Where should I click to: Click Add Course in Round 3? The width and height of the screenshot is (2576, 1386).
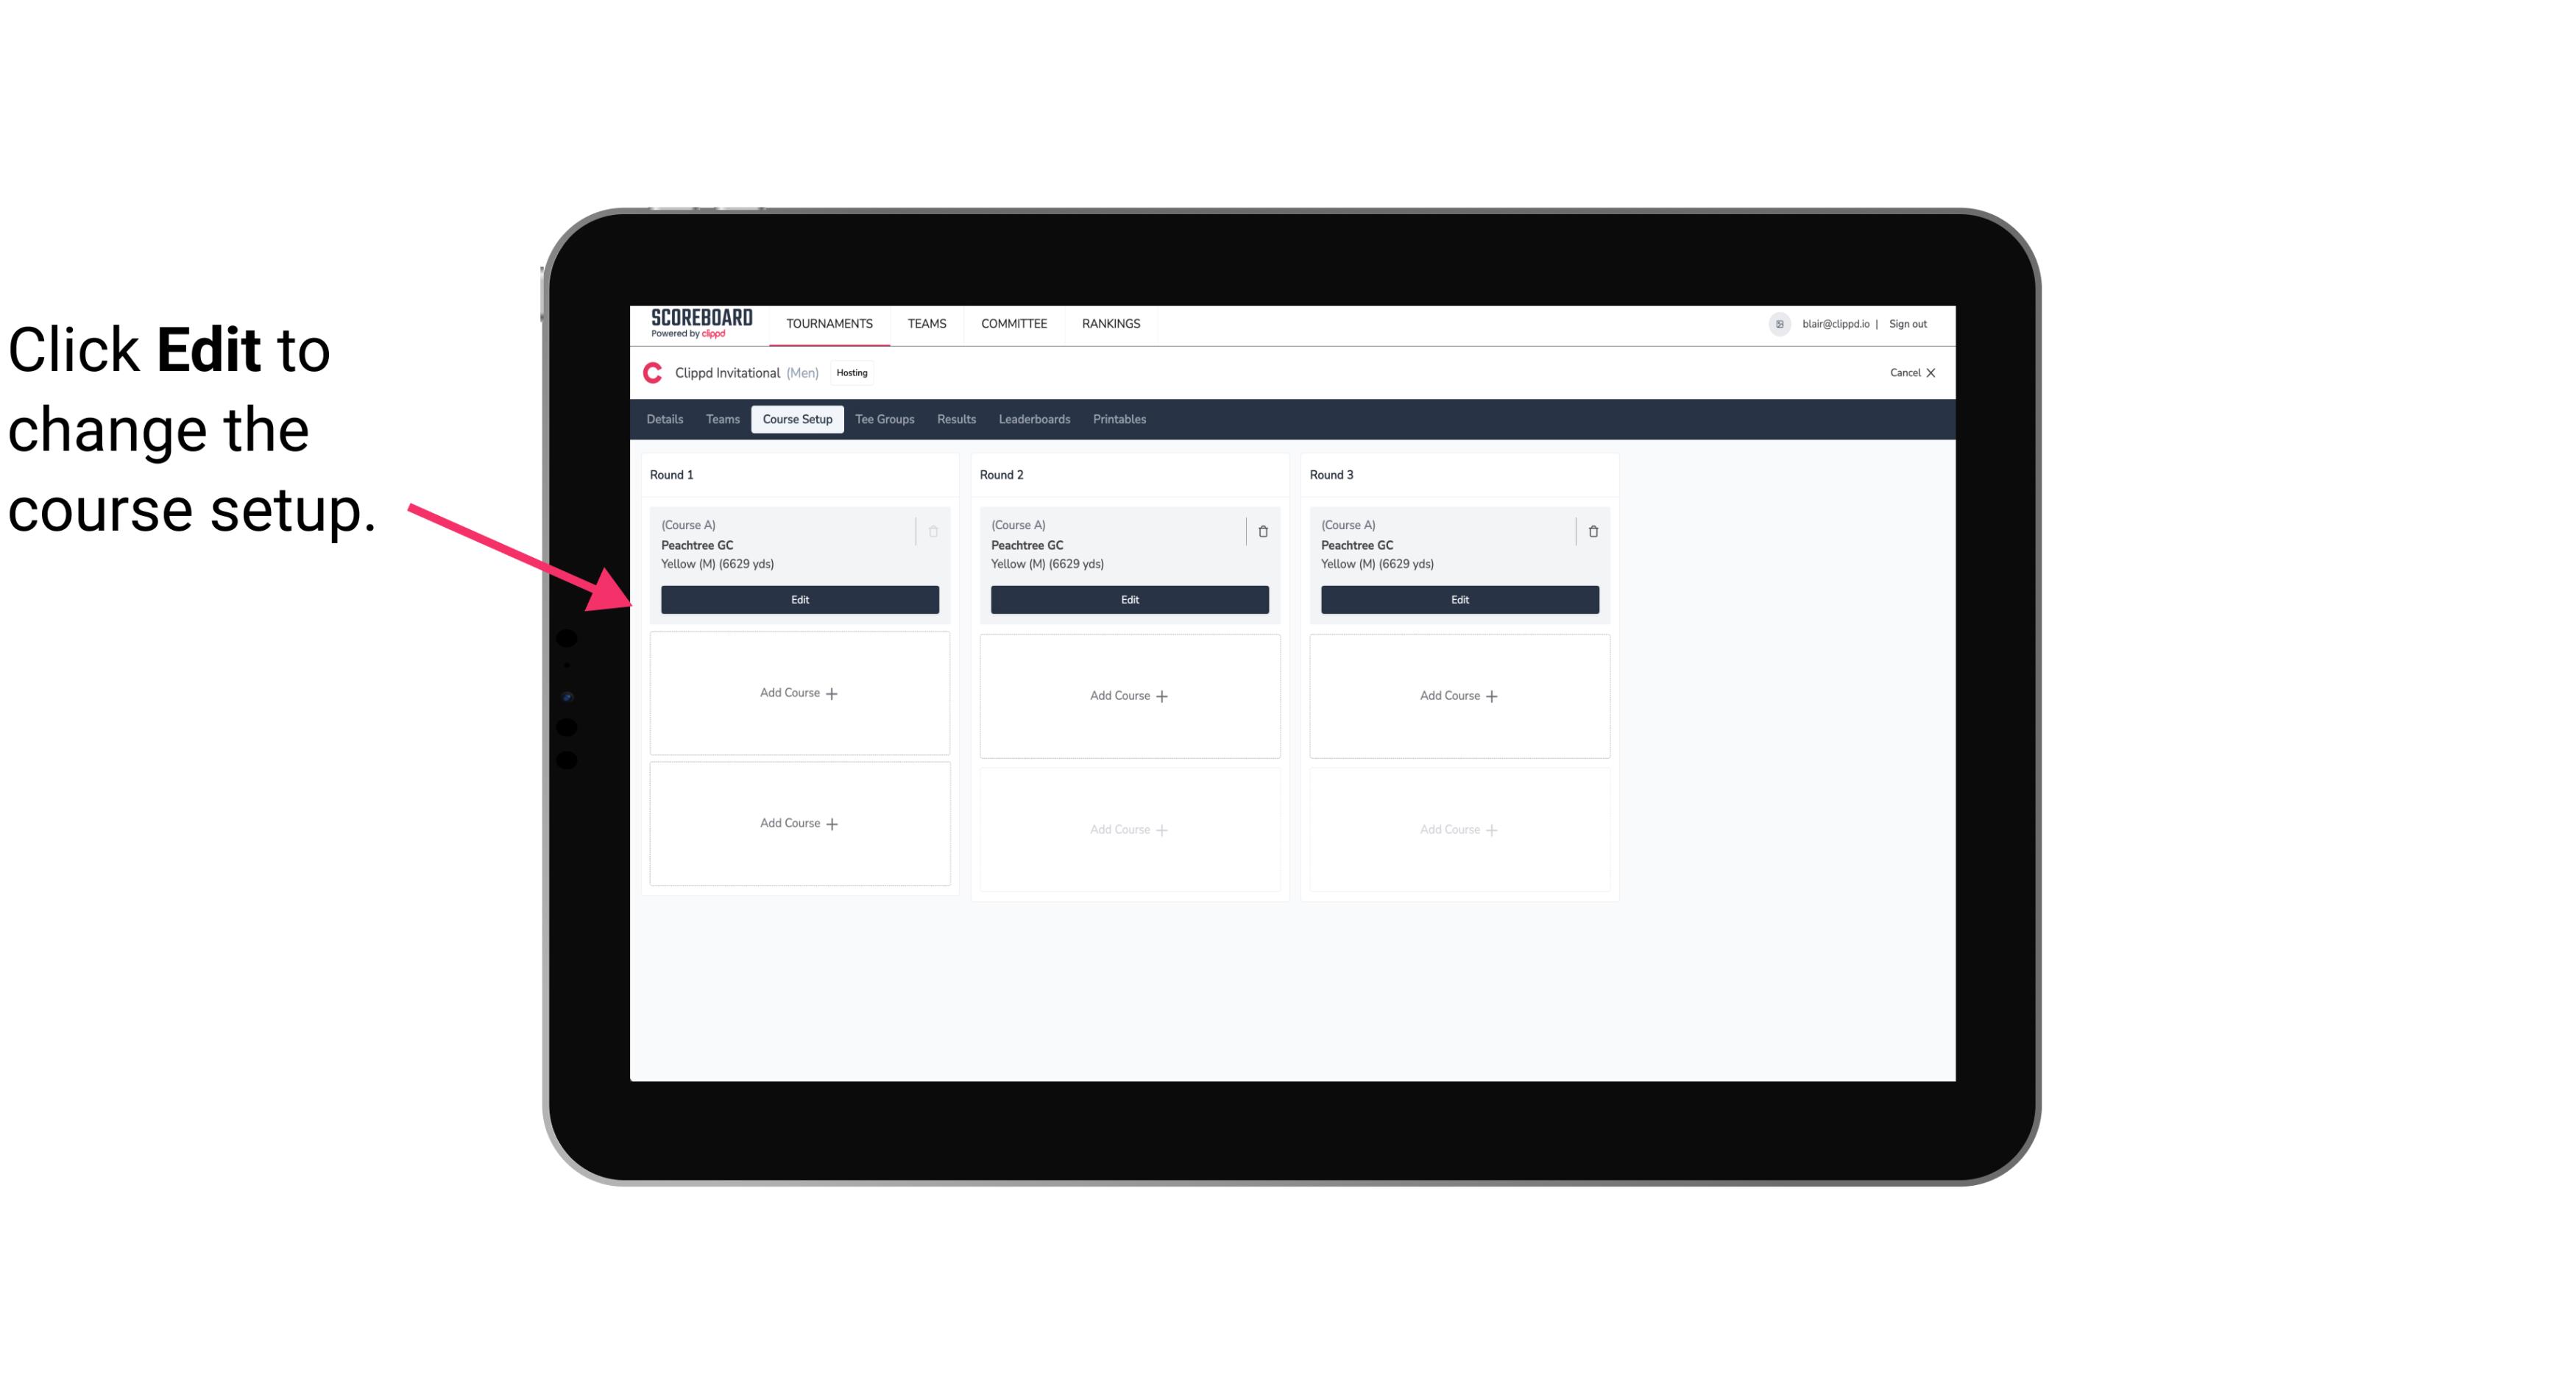[x=1459, y=695]
